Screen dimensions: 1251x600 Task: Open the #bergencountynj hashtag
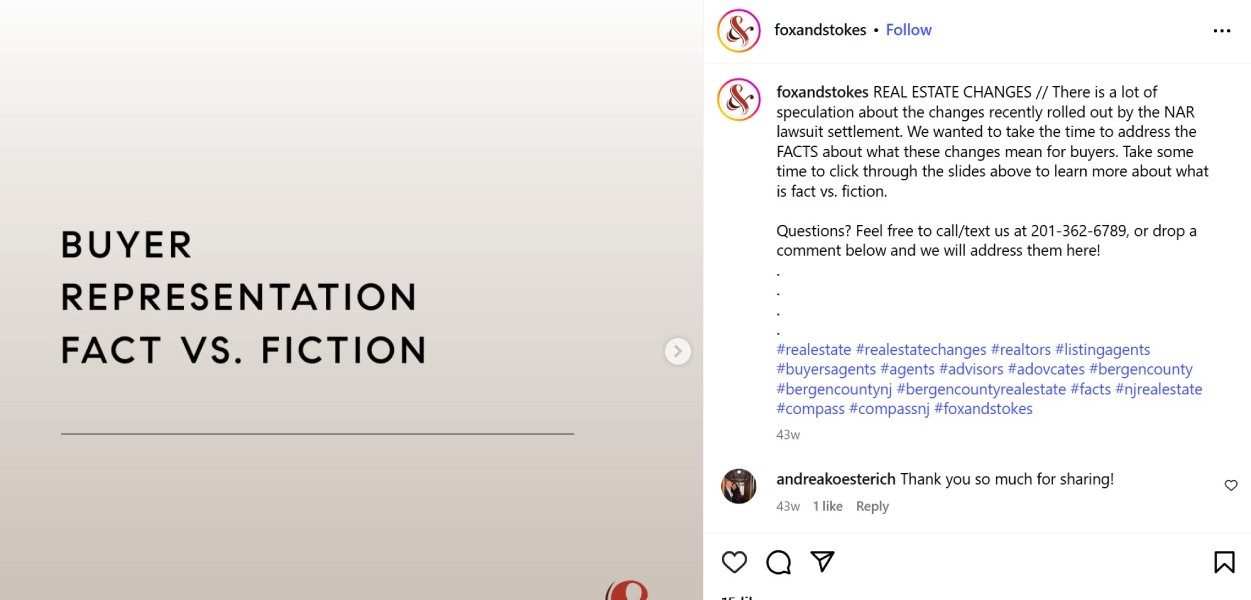(834, 389)
